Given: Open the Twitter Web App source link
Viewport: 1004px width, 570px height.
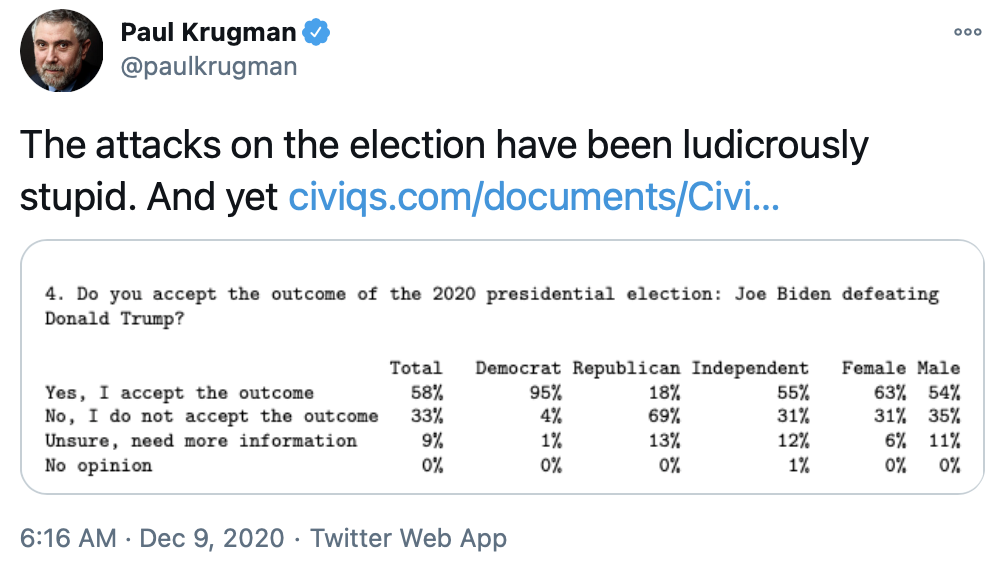Looking at the screenshot, I should [x=408, y=538].
